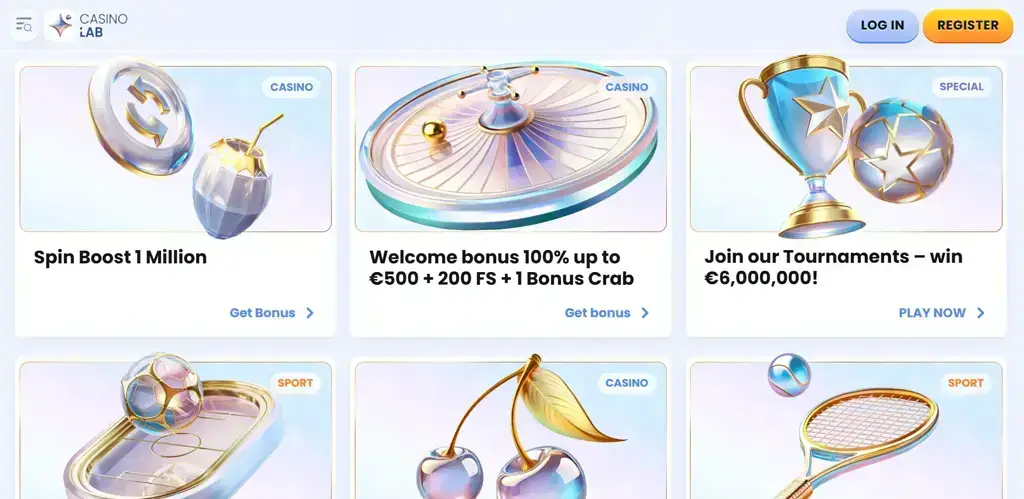Click PLAY NOW on Tournaments card
This screenshot has width=1024, height=499.
tap(932, 313)
